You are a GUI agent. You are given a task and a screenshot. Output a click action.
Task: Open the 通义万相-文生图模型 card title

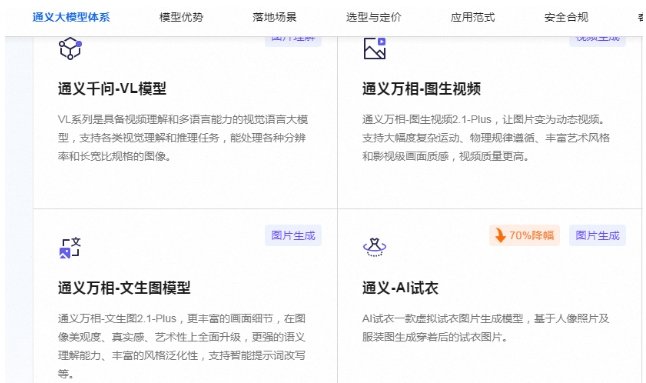tap(124, 288)
